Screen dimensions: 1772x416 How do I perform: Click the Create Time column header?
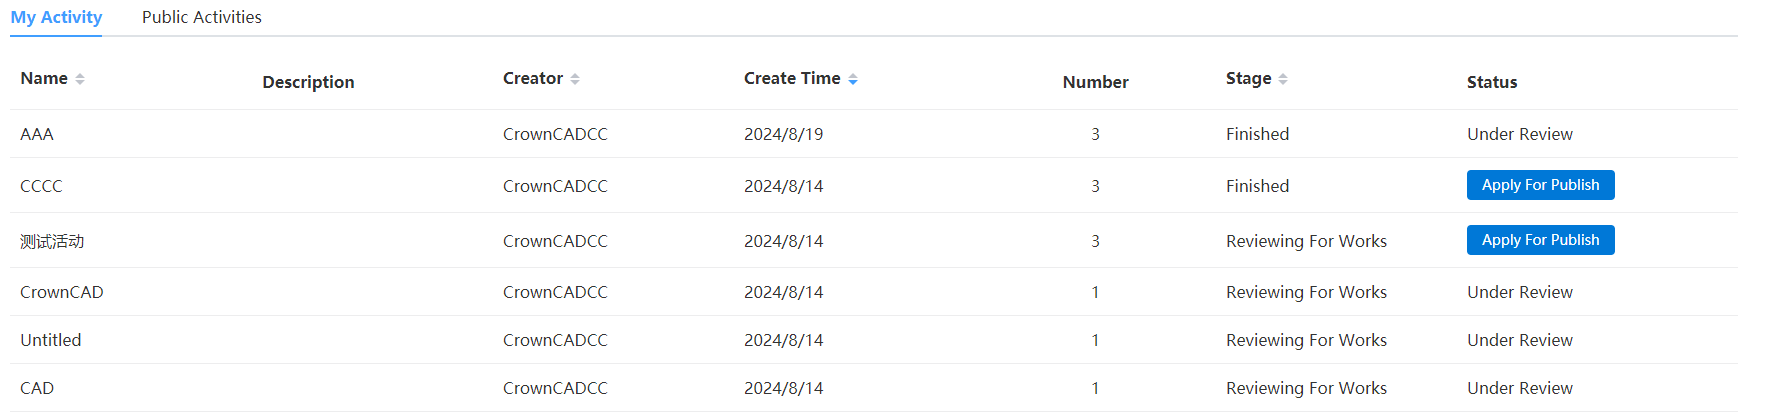(792, 78)
